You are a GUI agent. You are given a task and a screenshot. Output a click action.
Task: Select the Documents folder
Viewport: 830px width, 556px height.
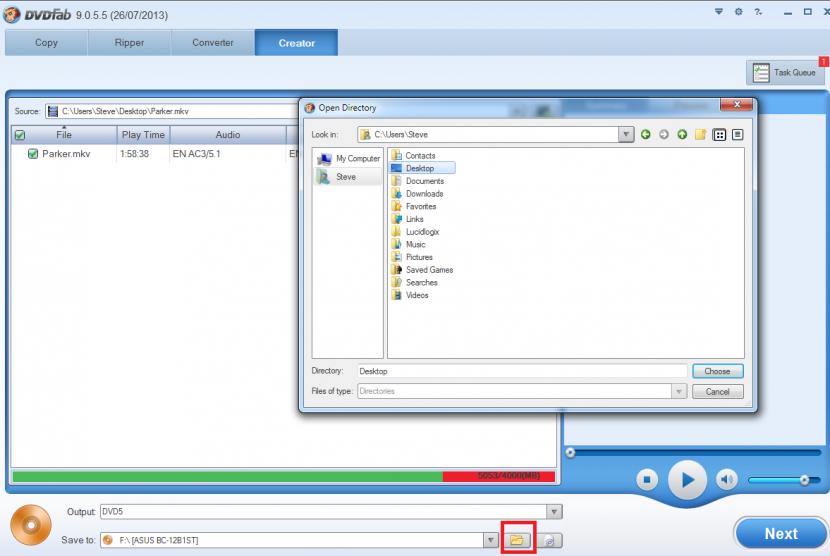418,181
